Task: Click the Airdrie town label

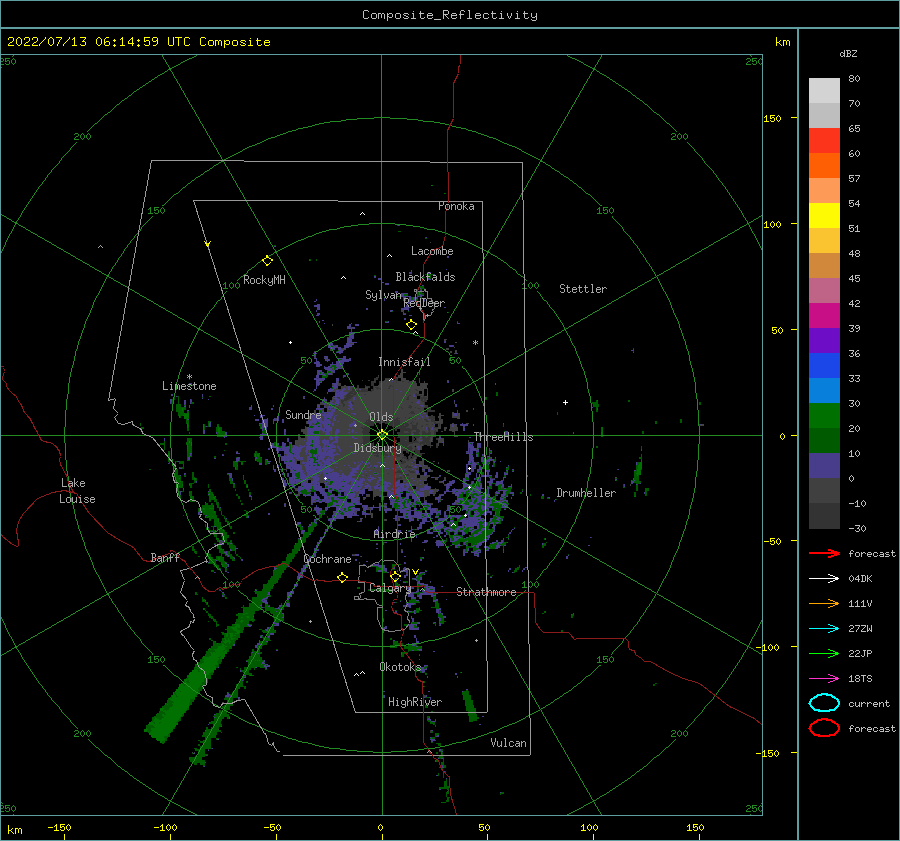Action: [394, 534]
